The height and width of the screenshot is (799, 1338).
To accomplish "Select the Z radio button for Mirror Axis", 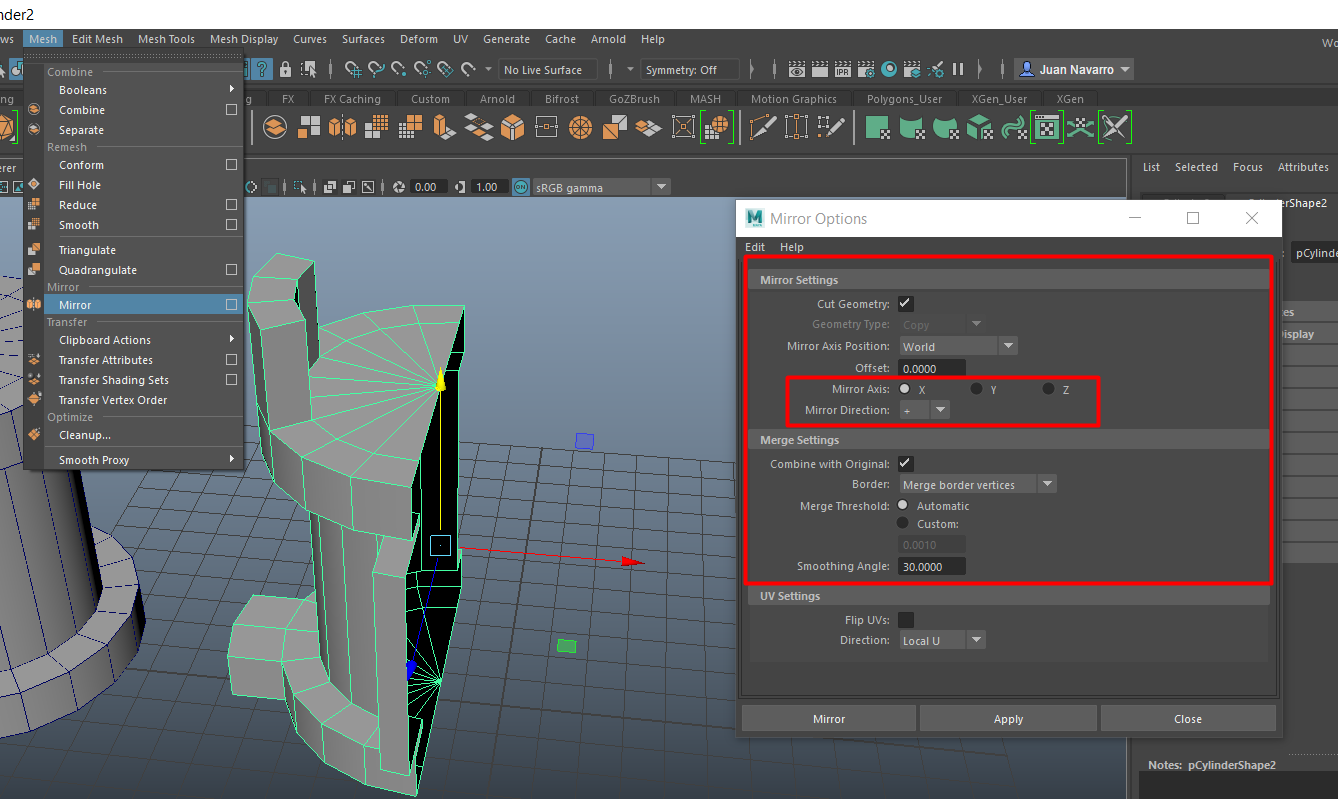I will (x=1047, y=388).
